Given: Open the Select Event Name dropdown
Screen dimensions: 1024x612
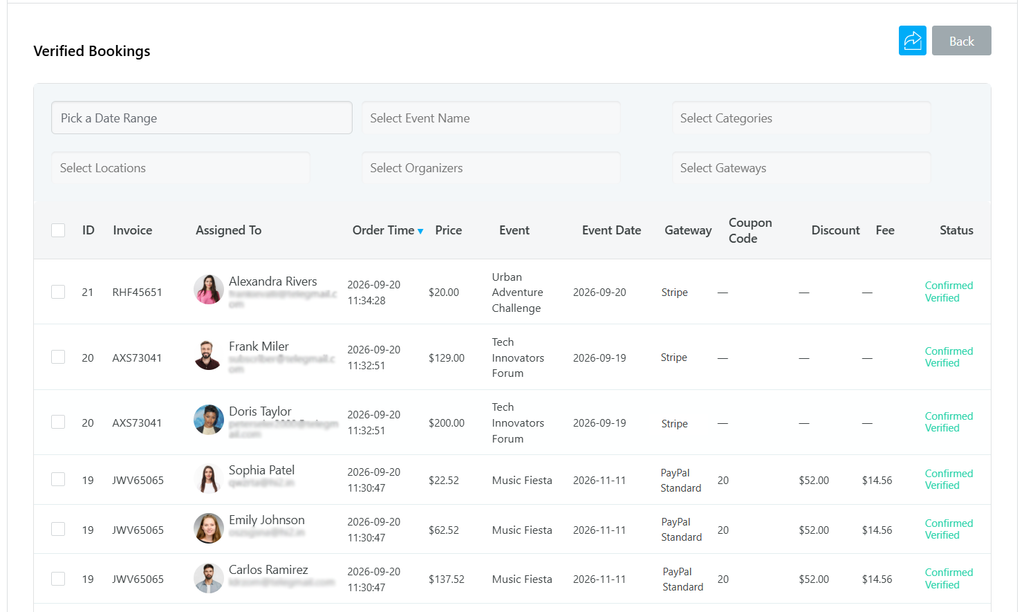Looking at the screenshot, I should [x=491, y=118].
